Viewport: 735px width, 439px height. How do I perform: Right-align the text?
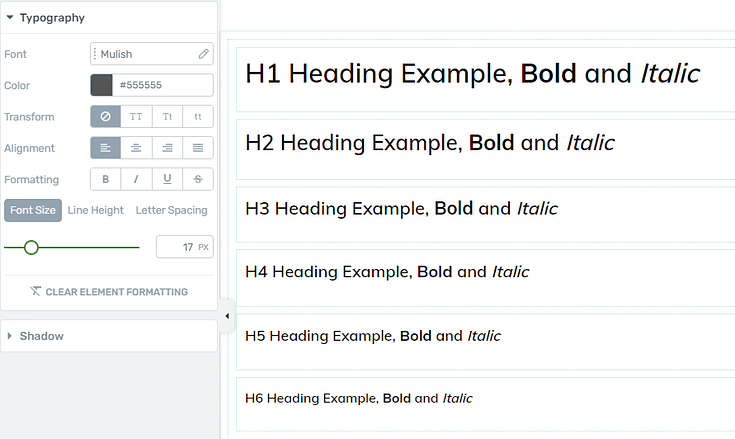167,148
